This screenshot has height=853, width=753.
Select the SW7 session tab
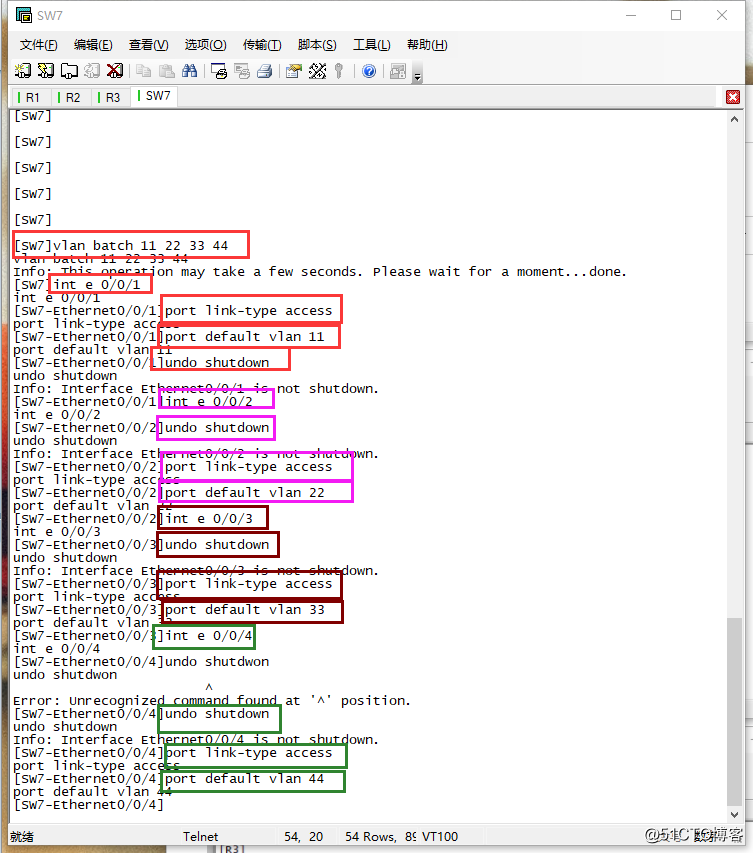point(155,96)
